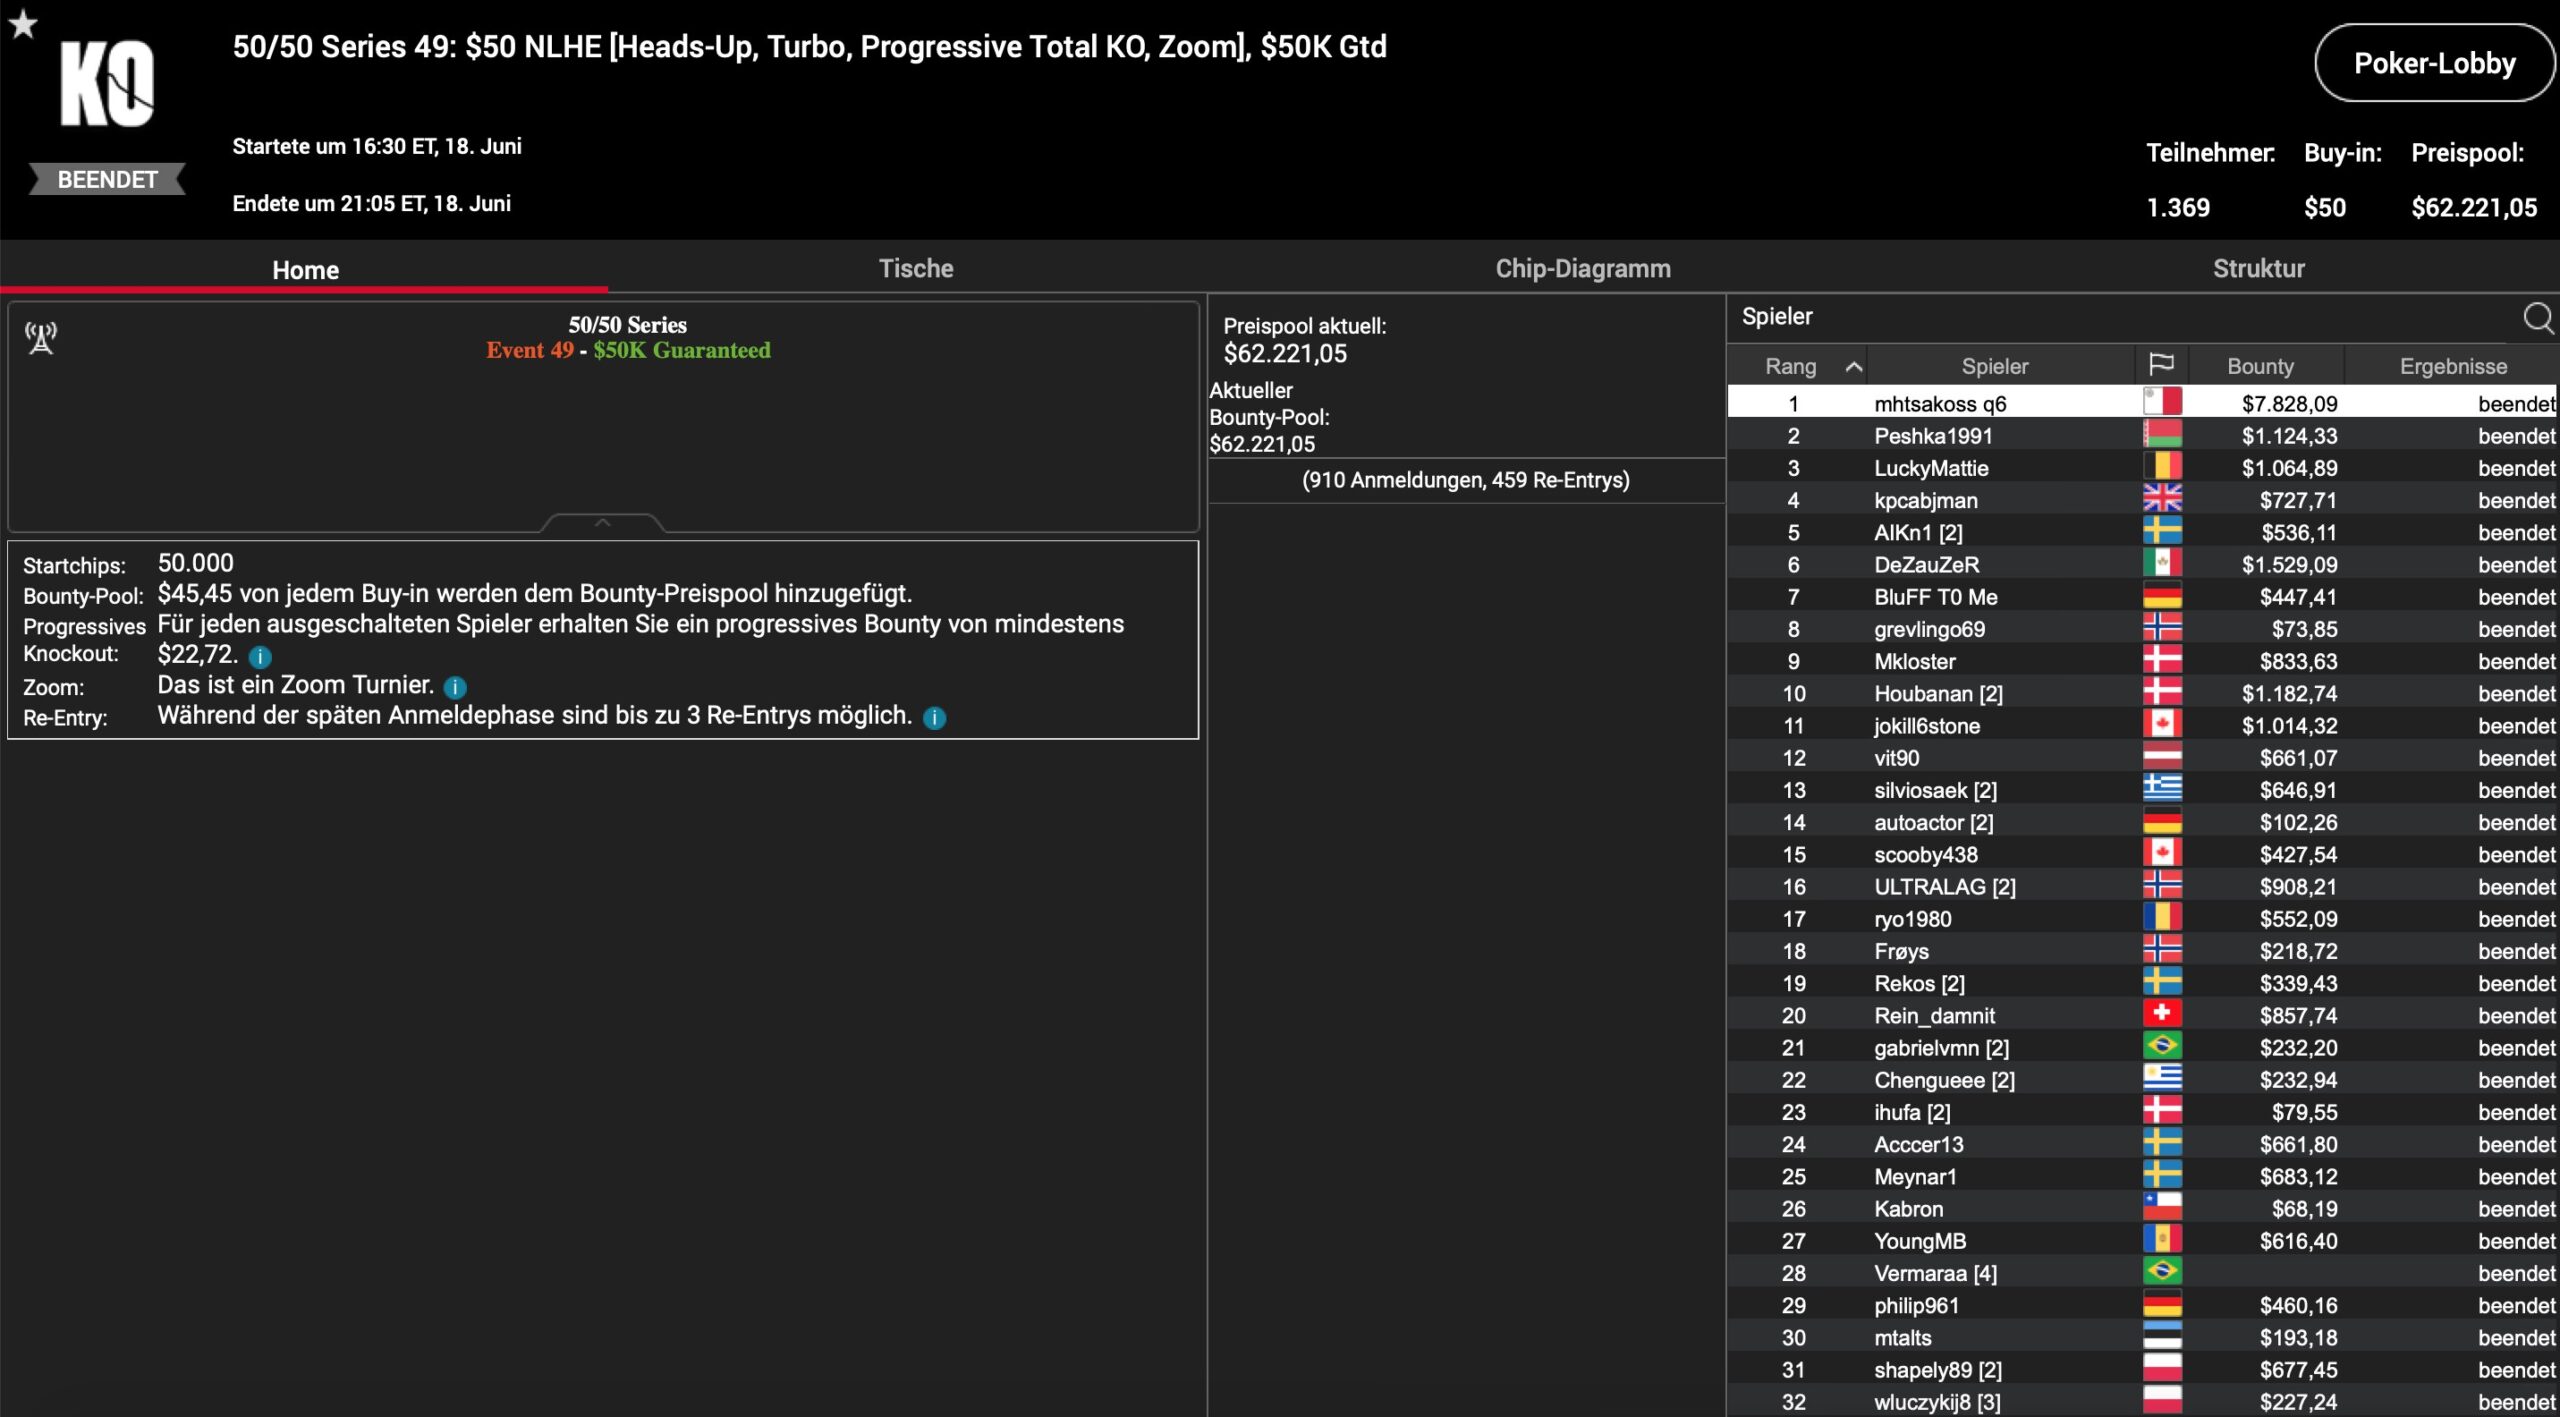
Task: Sort by Ergebnisse column header
Action: [2452, 367]
